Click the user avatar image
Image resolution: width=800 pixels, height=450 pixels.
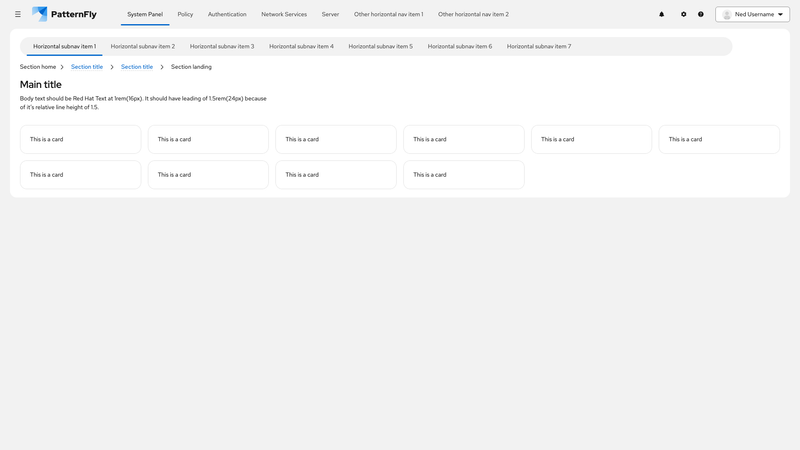727,14
